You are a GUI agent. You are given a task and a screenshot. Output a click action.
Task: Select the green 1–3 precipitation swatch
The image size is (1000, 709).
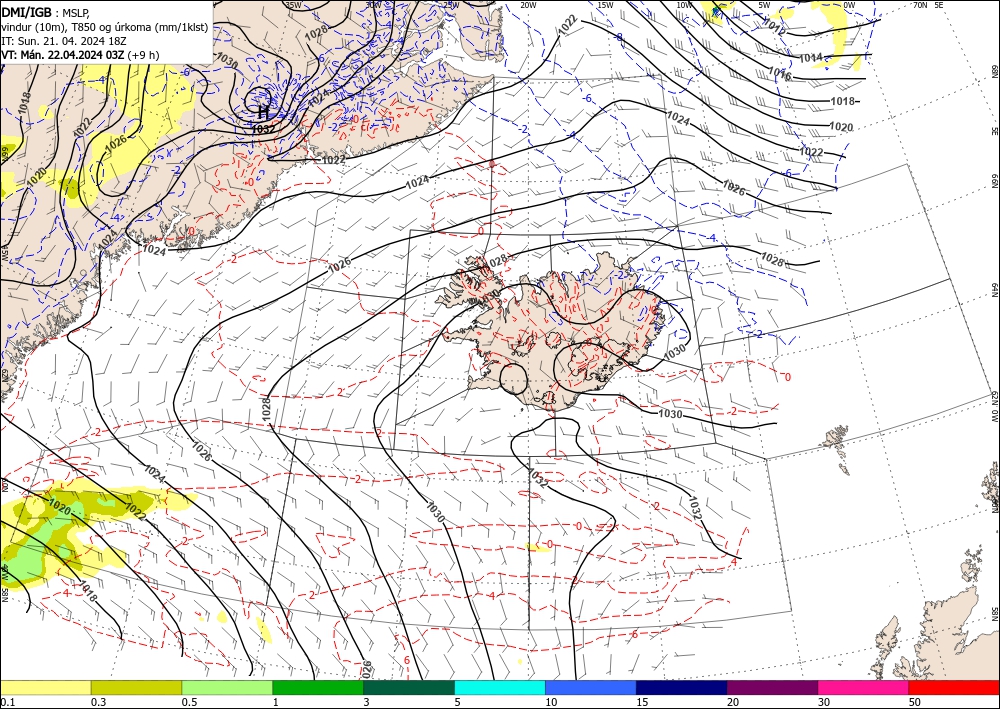coord(318,687)
